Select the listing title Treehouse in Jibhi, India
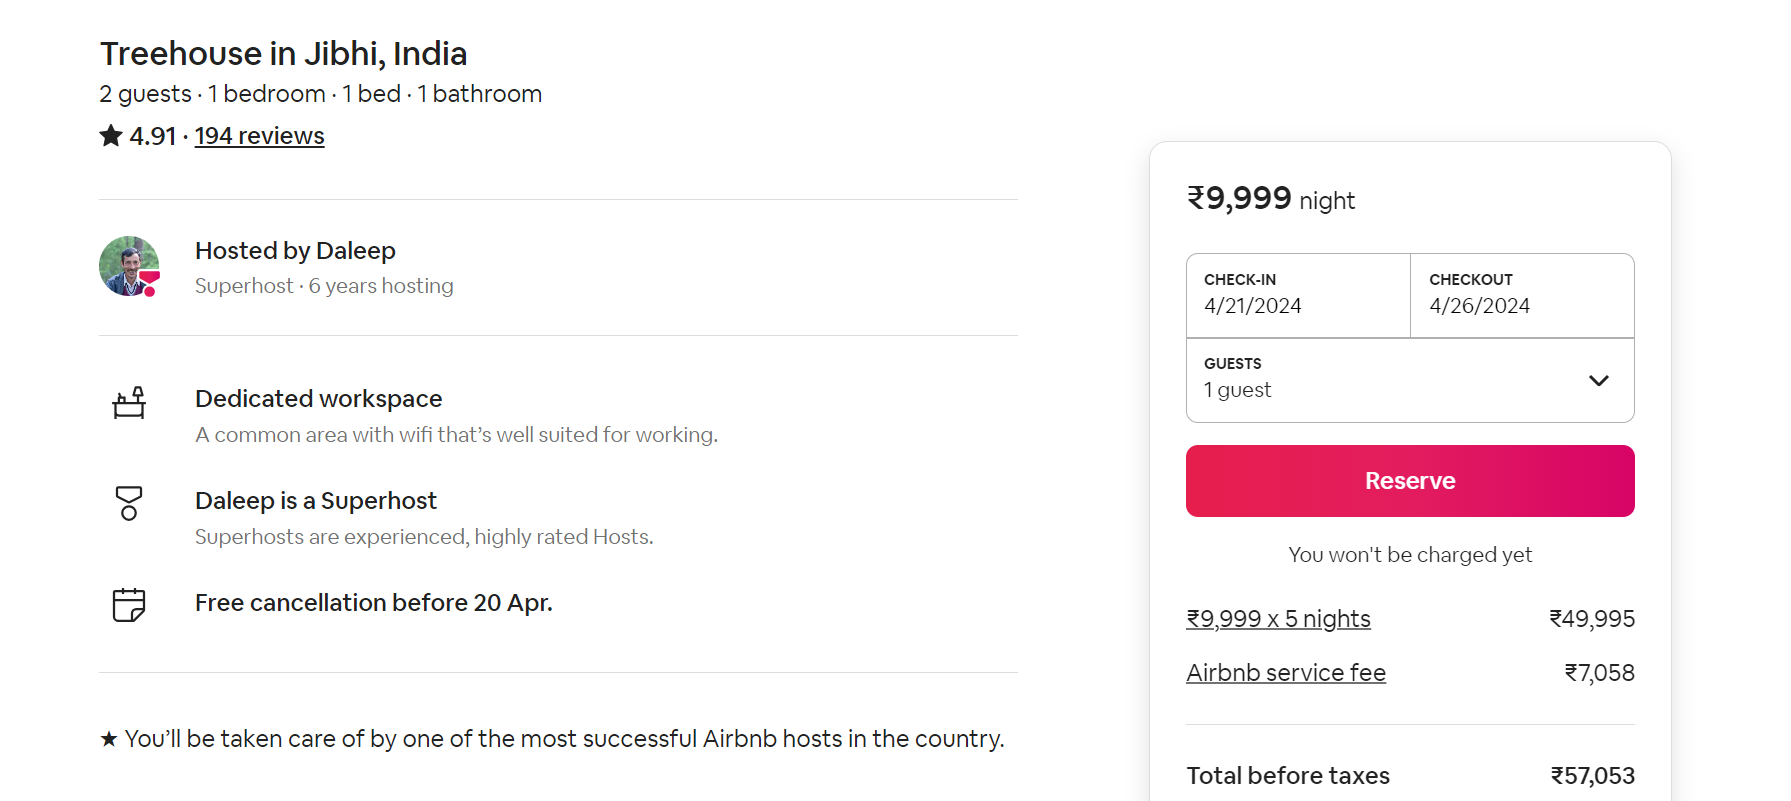The height and width of the screenshot is (801, 1791). (283, 53)
